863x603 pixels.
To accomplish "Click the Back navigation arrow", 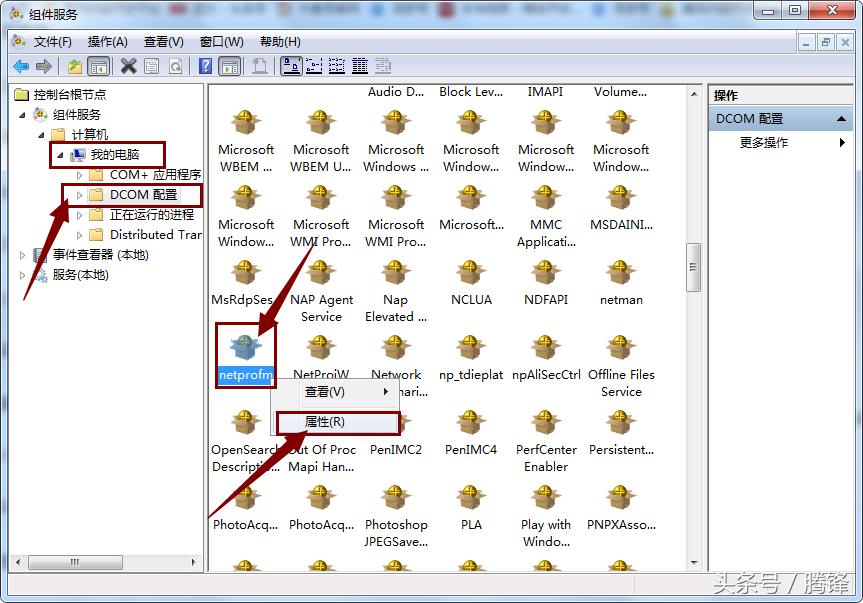I will coord(22,65).
